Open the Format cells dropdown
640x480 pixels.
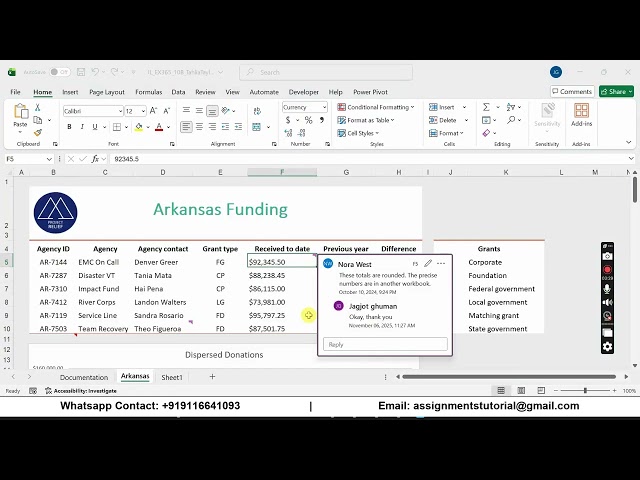point(446,133)
